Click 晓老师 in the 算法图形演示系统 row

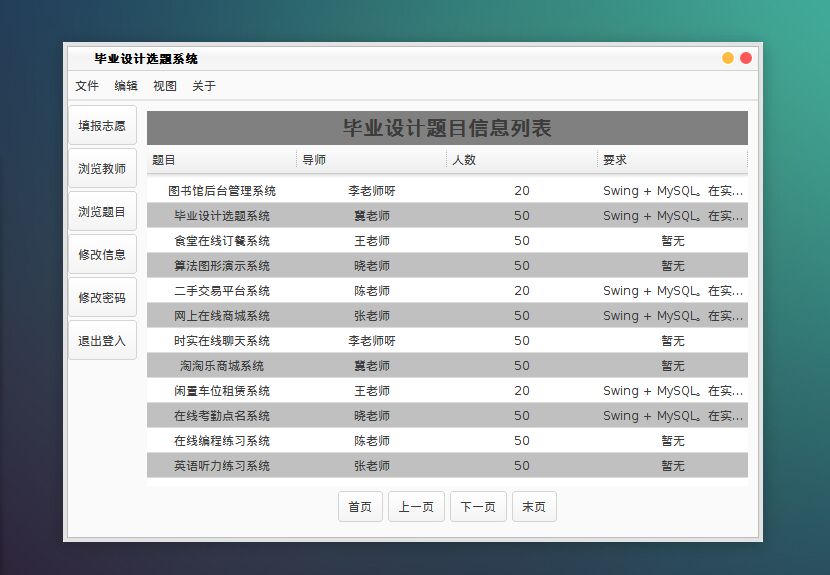click(372, 265)
